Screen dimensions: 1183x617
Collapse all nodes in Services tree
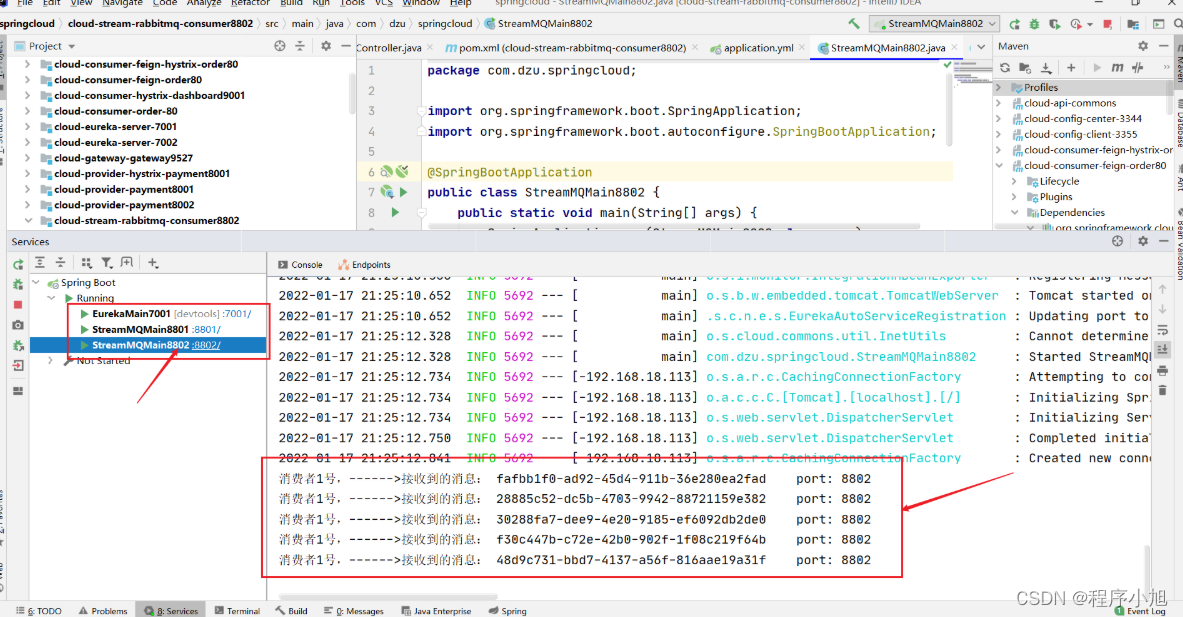click(60, 262)
